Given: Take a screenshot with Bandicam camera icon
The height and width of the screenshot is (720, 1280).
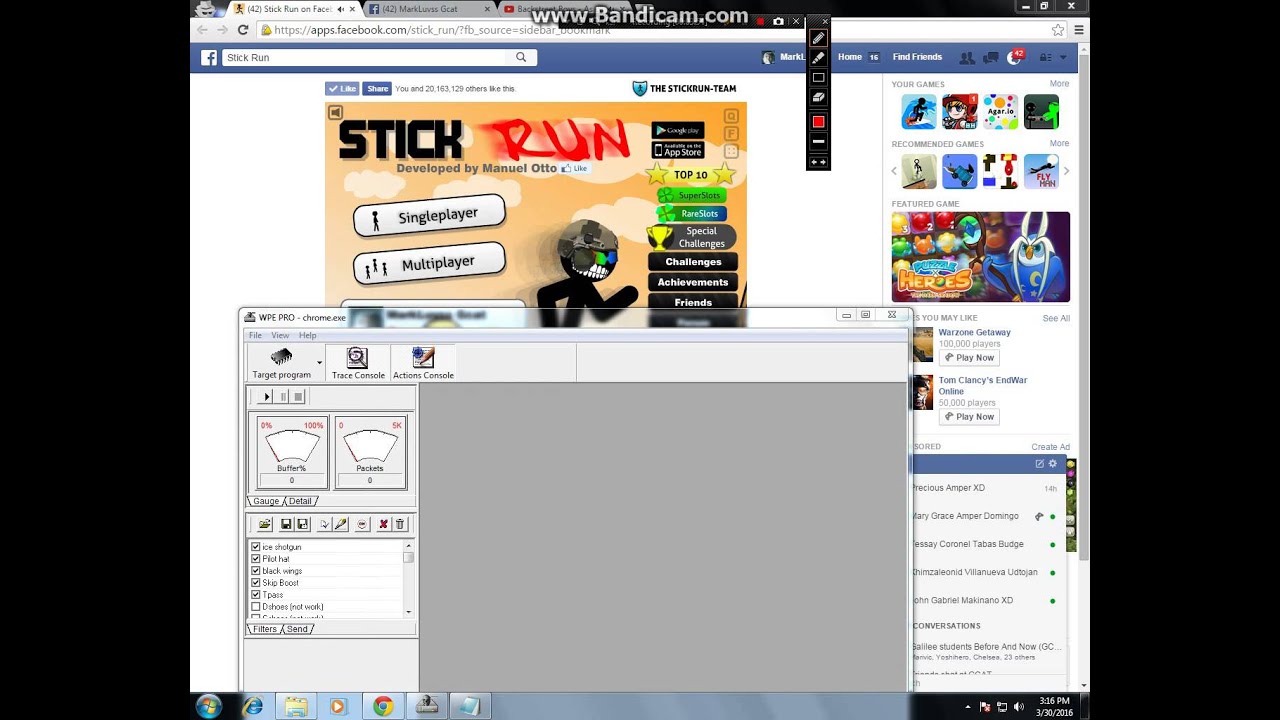Looking at the screenshot, I should [x=778, y=21].
